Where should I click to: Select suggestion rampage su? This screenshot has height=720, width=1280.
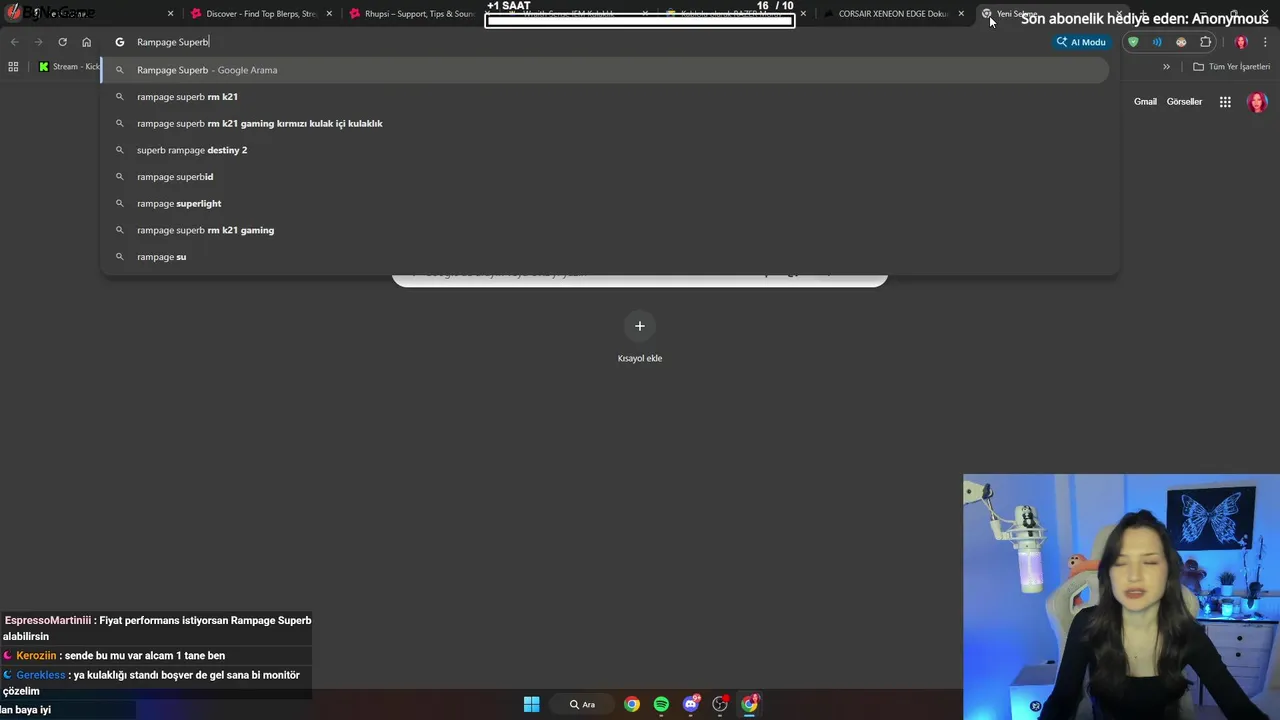pos(605,257)
